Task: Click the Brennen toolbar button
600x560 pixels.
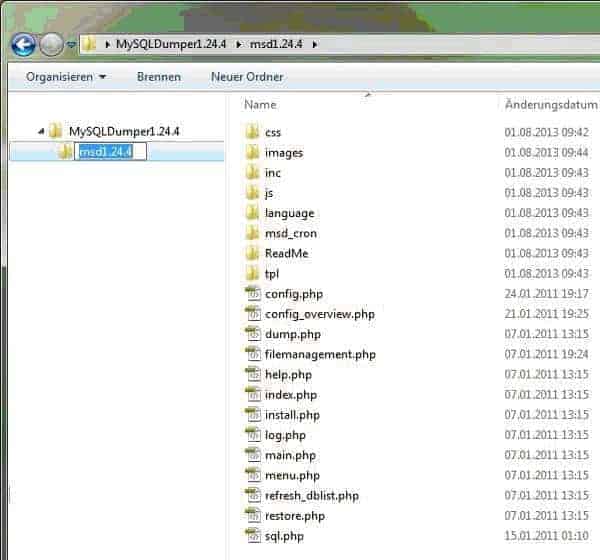Action: point(159,77)
